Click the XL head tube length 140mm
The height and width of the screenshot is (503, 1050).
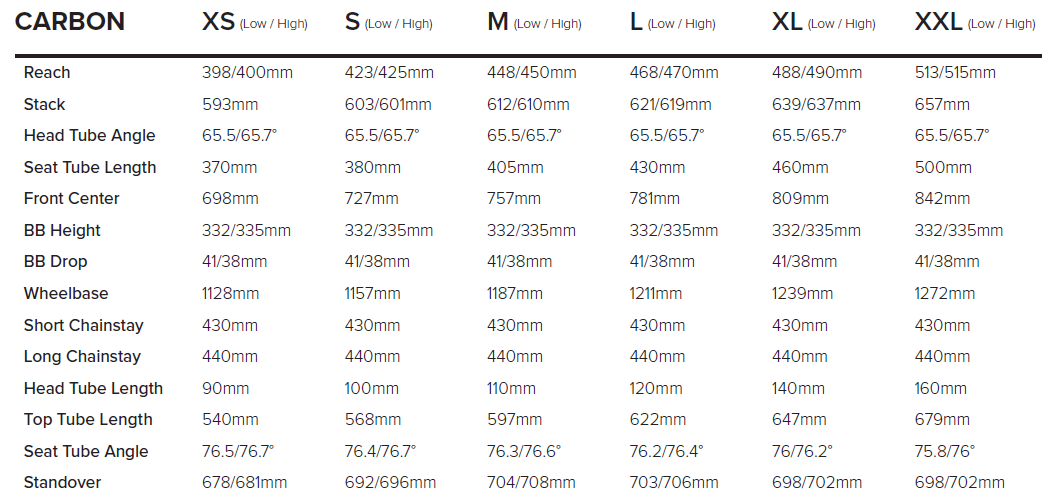798,388
